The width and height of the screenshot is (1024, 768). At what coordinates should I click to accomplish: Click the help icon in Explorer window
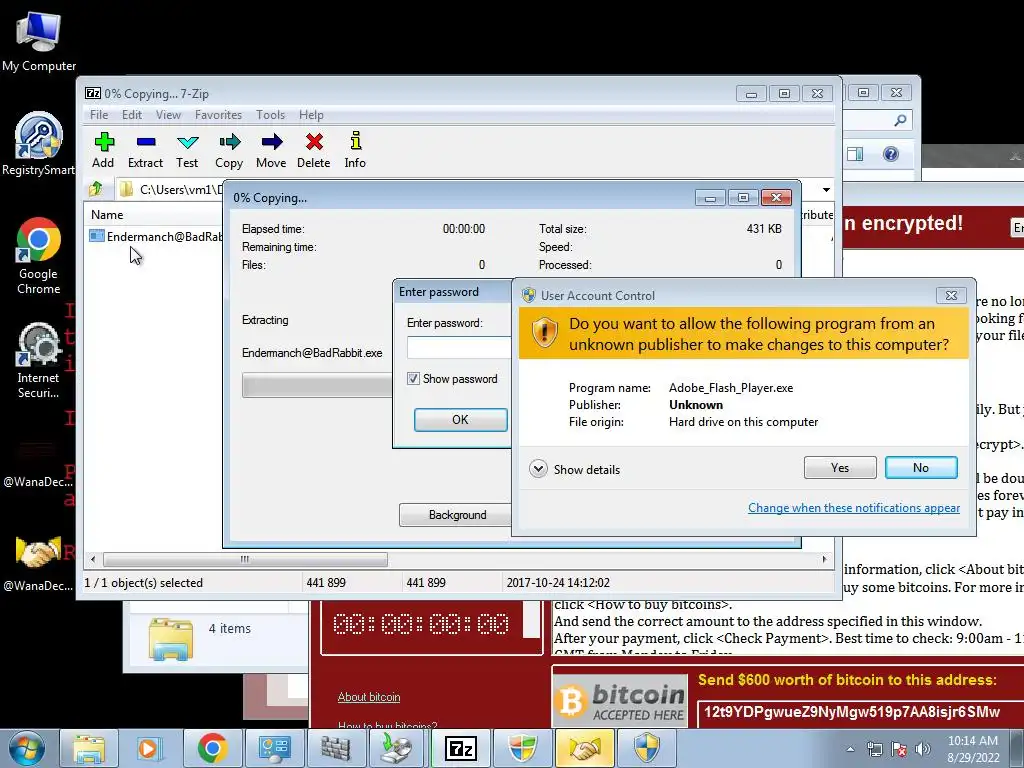(891, 154)
